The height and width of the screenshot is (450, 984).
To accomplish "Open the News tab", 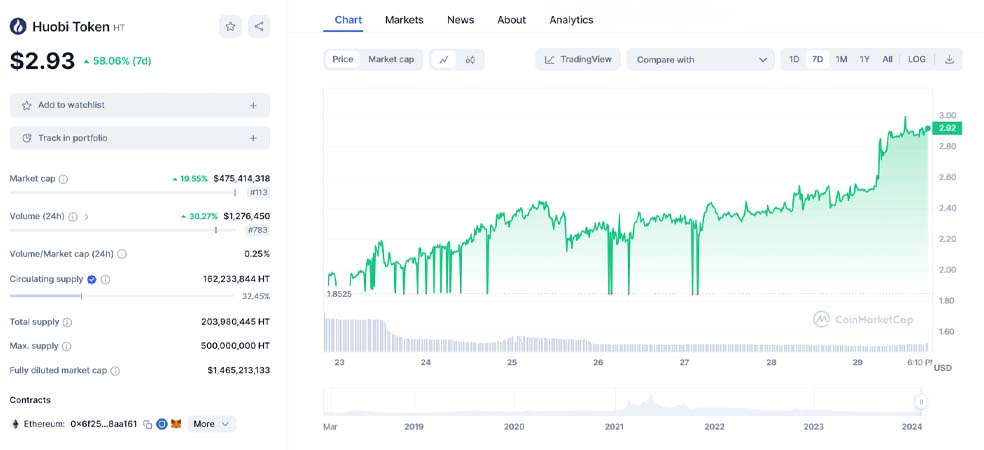I will coord(461,20).
